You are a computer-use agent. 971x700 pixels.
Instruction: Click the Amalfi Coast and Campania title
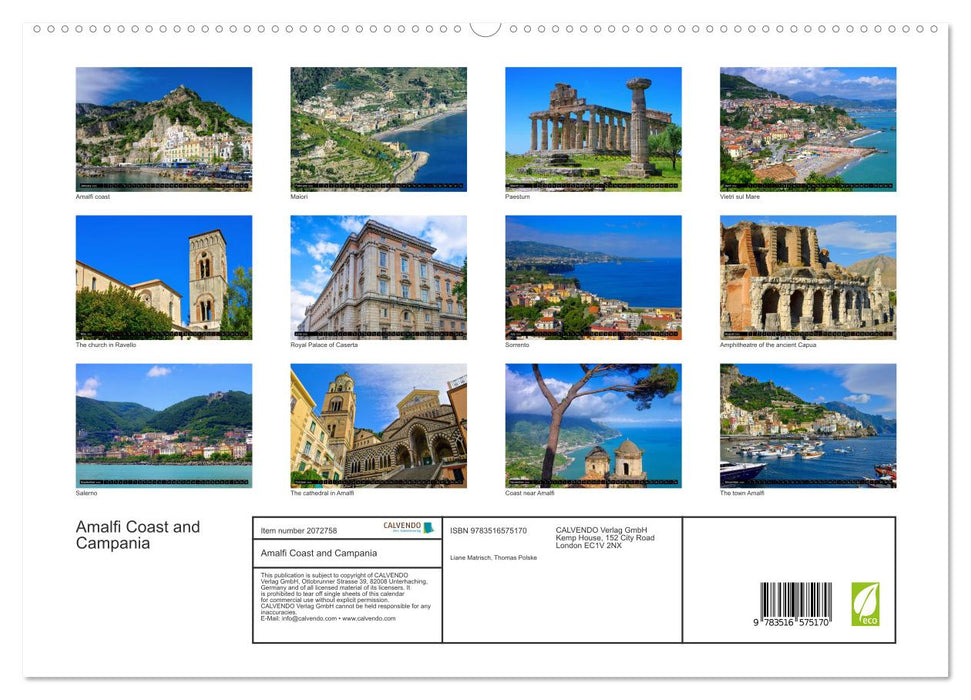(x=136, y=536)
